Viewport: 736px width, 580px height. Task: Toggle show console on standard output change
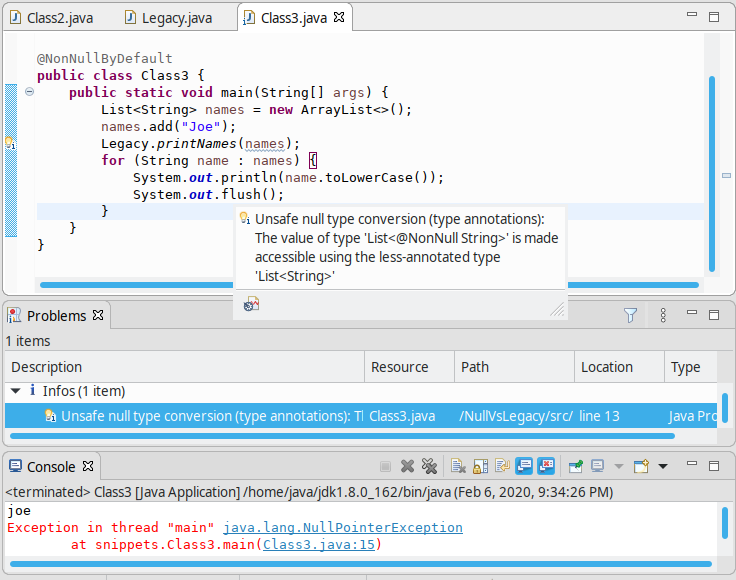(x=524, y=466)
